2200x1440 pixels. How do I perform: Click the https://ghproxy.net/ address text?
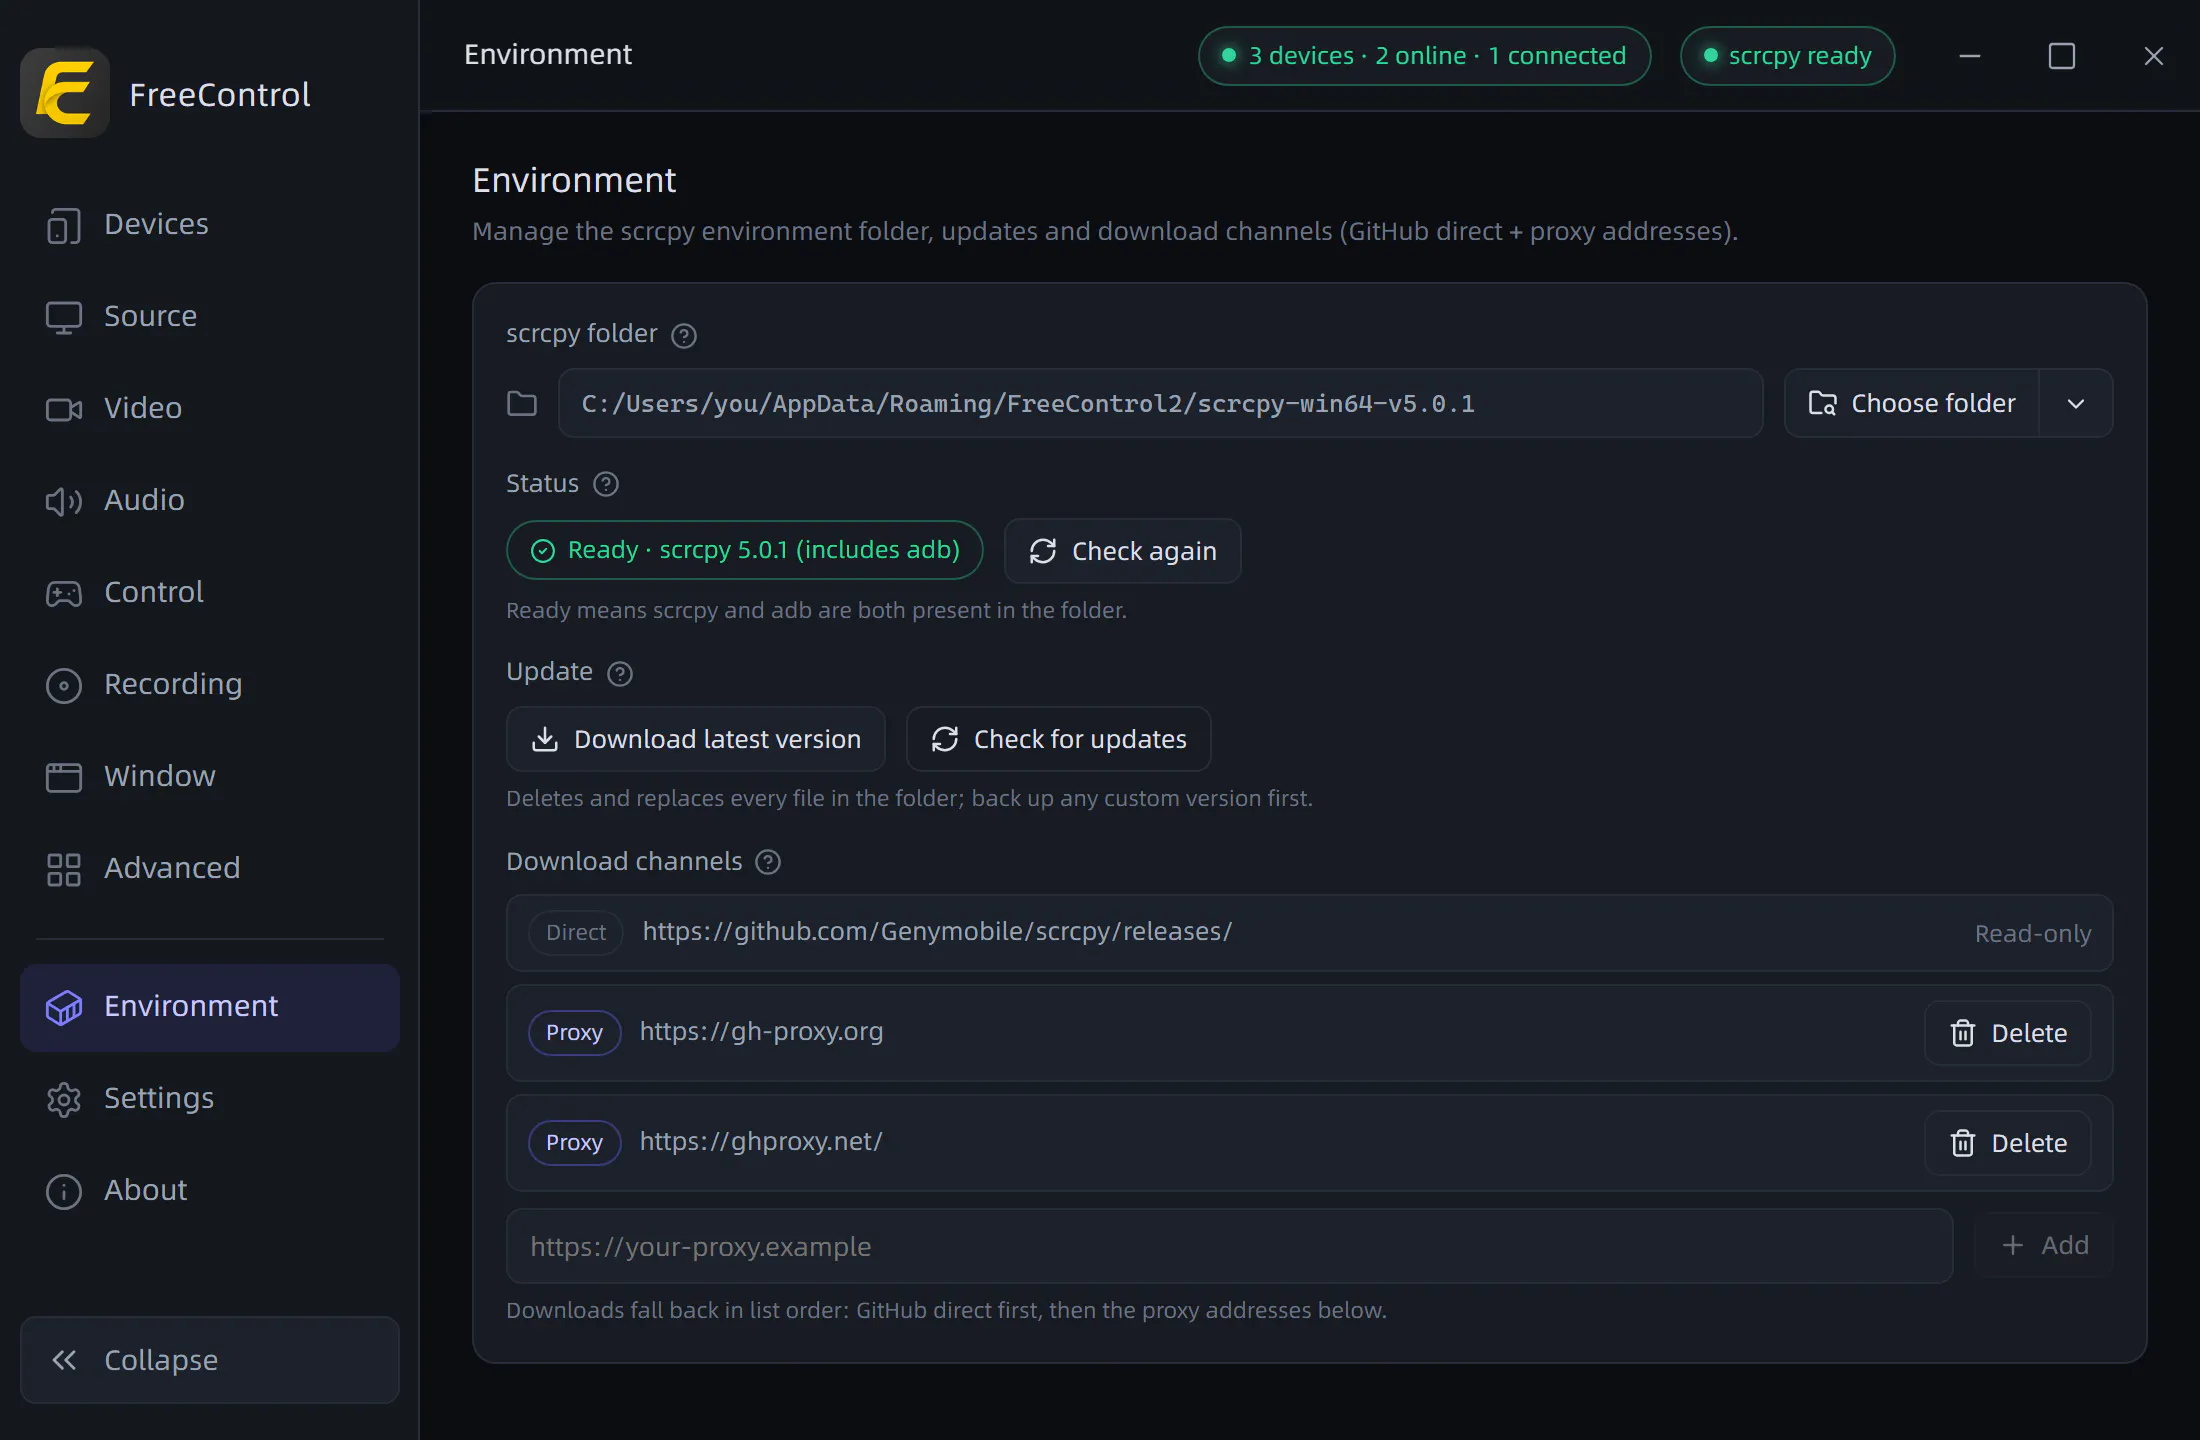(x=761, y=1142)
